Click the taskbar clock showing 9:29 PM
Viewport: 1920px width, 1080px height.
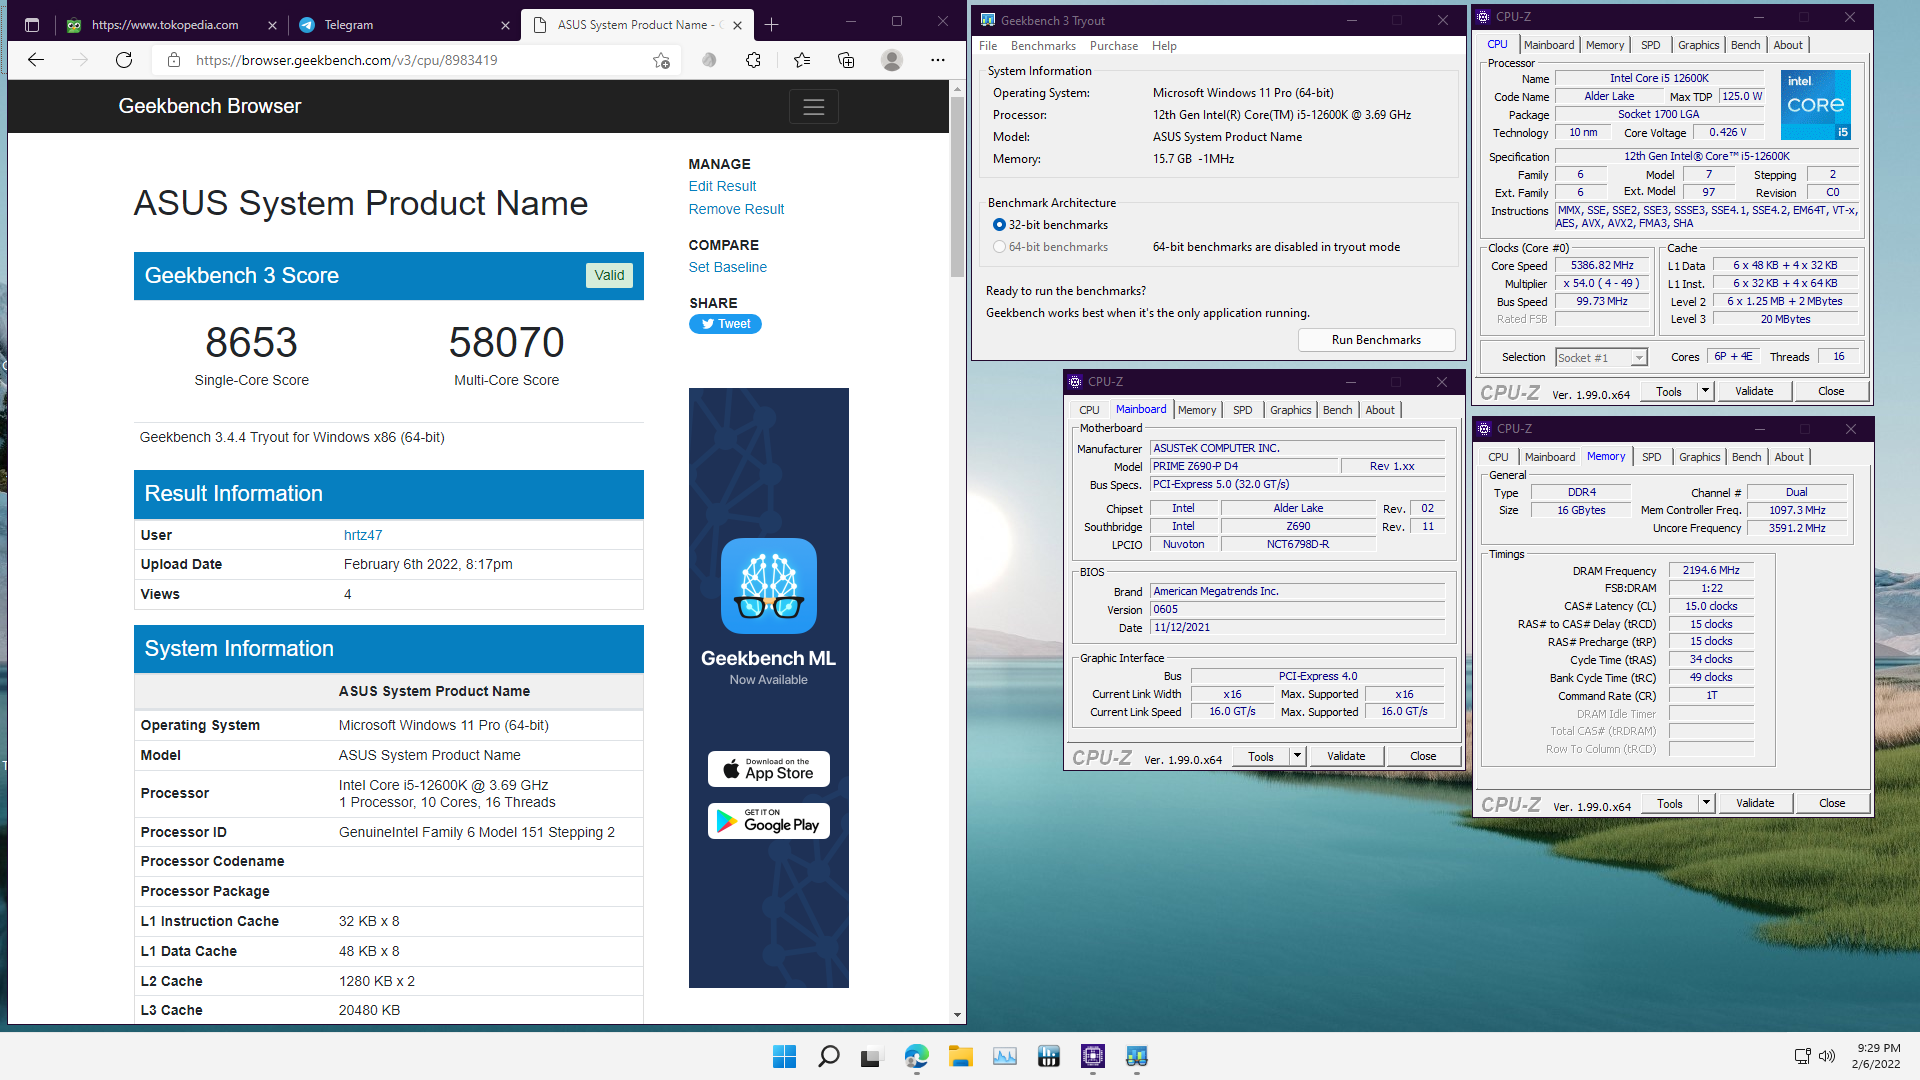click(1875, 1056)
